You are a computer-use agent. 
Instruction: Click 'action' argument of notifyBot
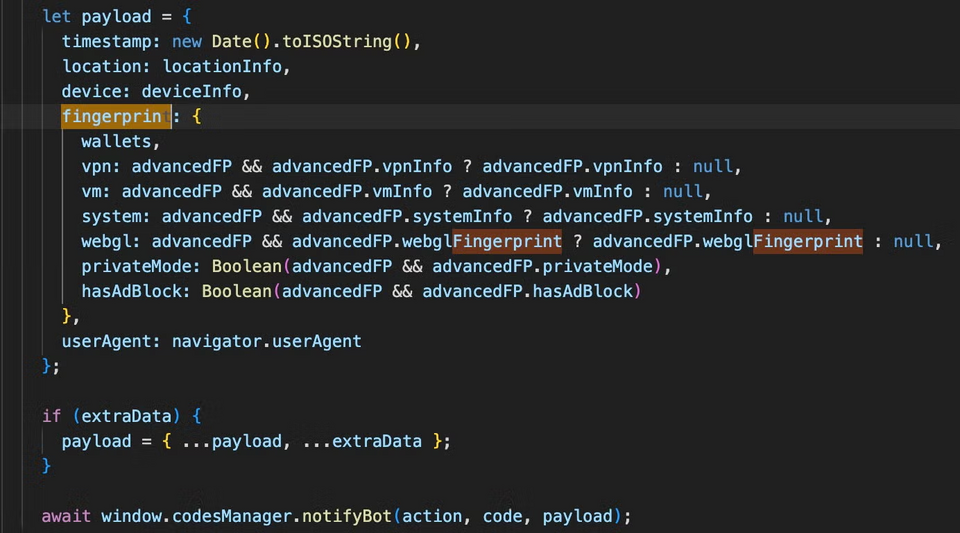(x=432, y=516)
